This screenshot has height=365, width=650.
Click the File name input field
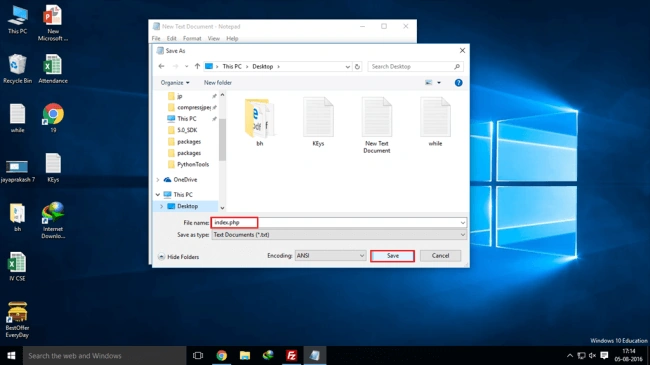[338, 223]
